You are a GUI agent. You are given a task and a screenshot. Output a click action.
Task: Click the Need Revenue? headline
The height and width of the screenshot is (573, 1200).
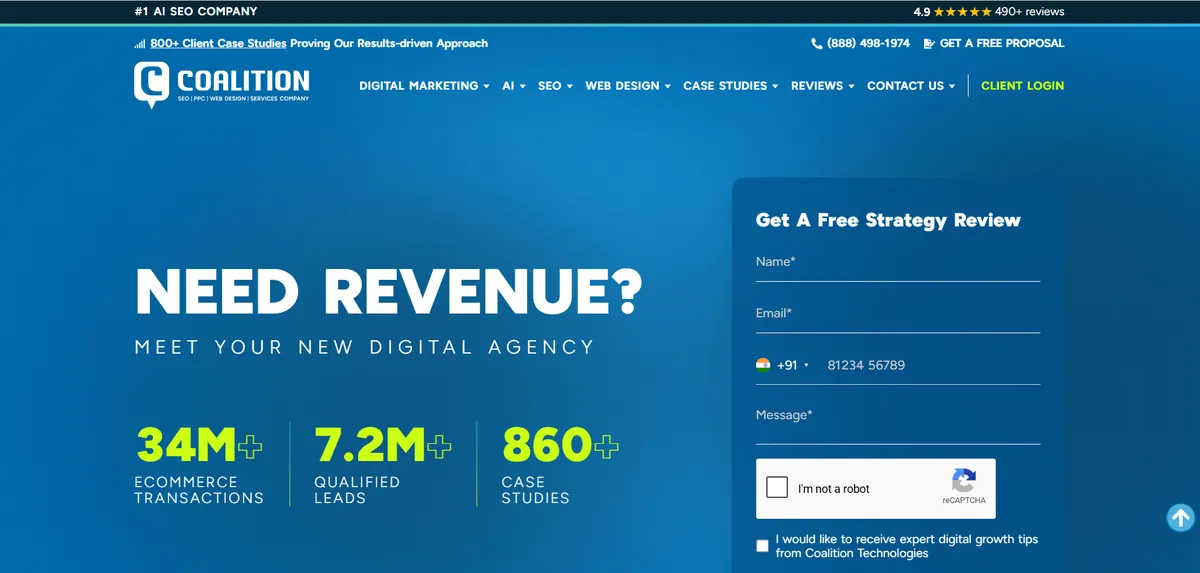(389, 292)
